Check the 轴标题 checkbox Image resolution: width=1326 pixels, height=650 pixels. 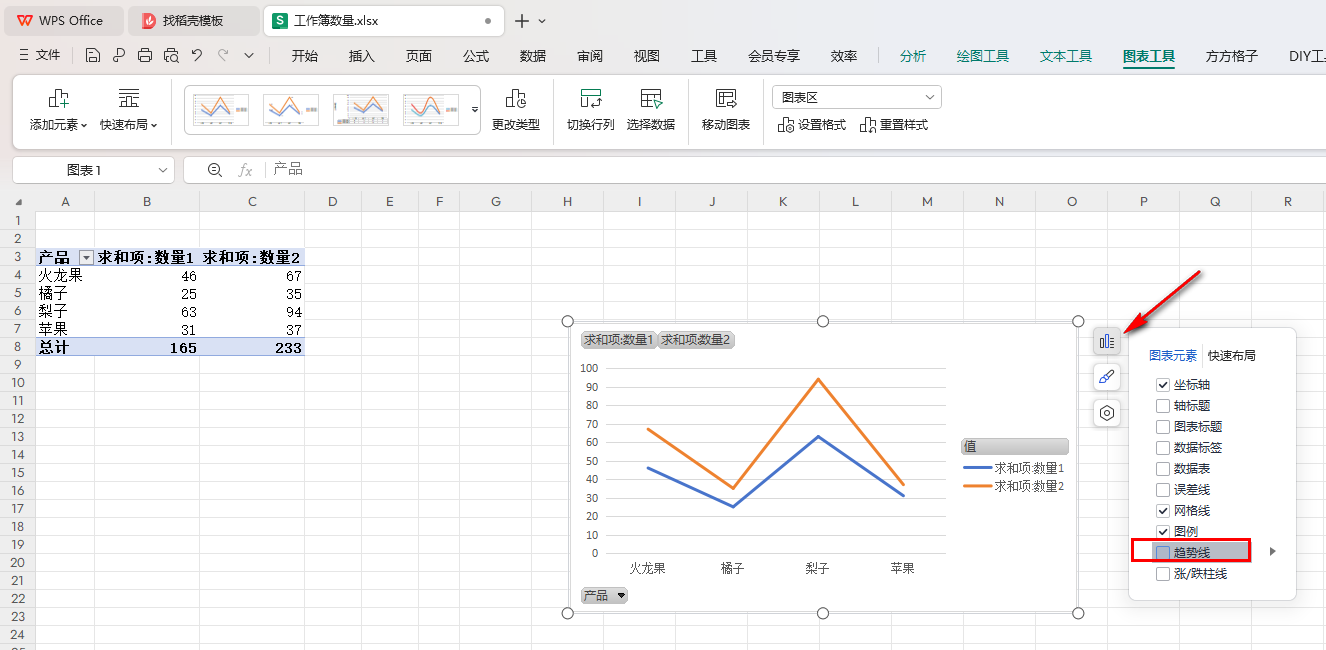(1163, 406)
